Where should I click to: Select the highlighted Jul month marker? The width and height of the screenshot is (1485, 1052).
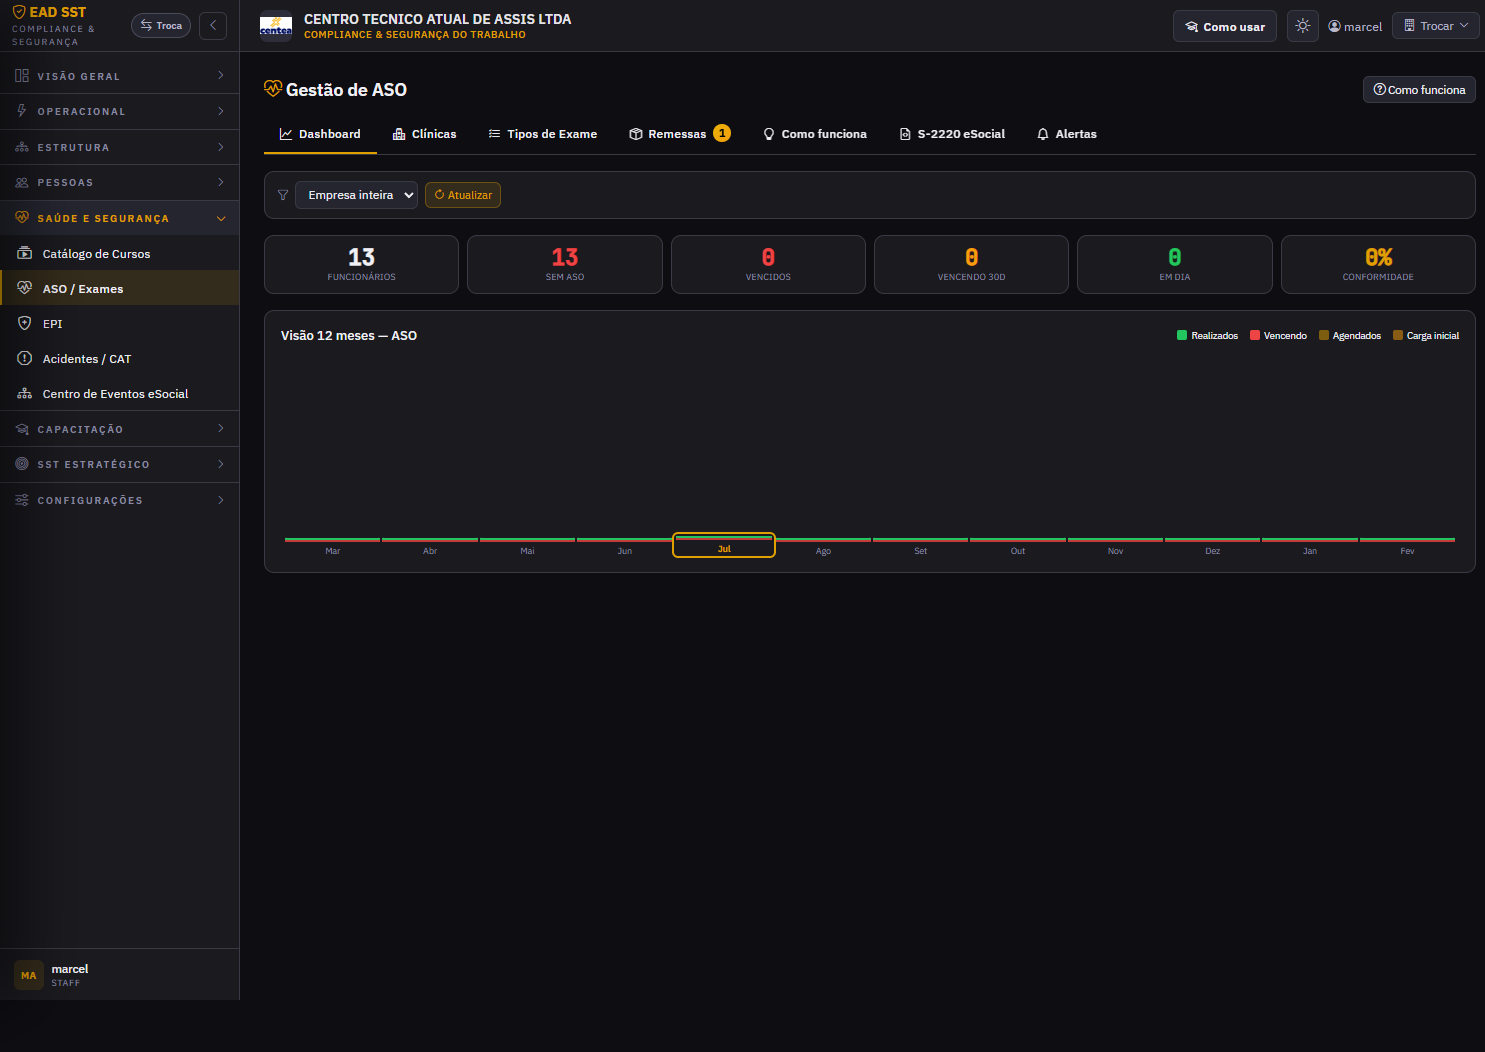[724, 545]
